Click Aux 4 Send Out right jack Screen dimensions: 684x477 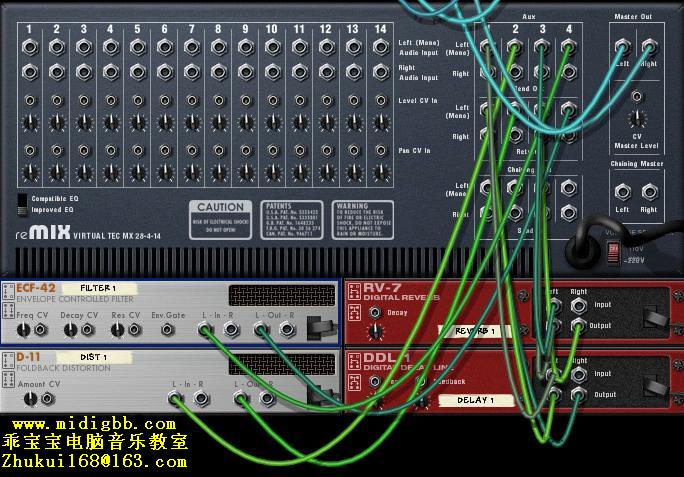(x=569, y=72)
